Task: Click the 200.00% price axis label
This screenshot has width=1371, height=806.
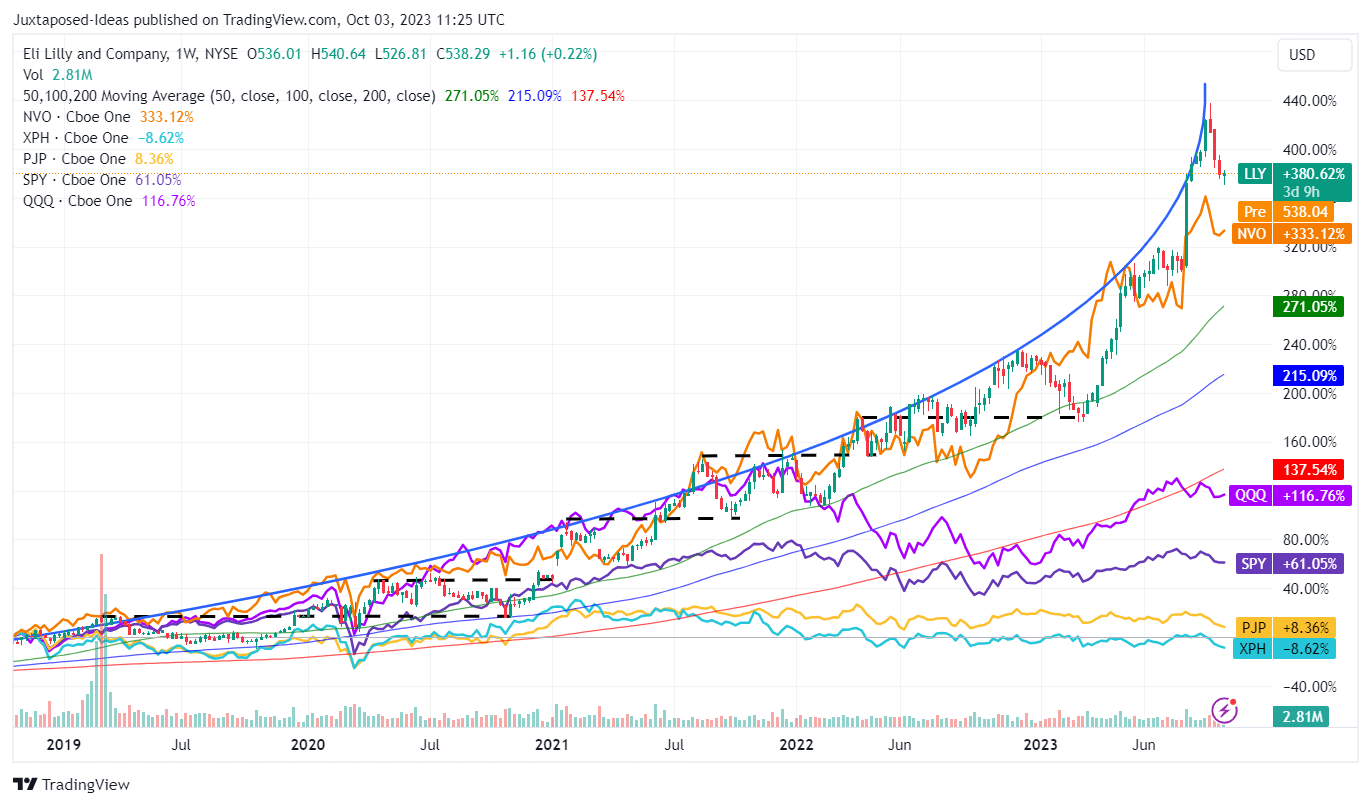Action: tap(1308, 393)
